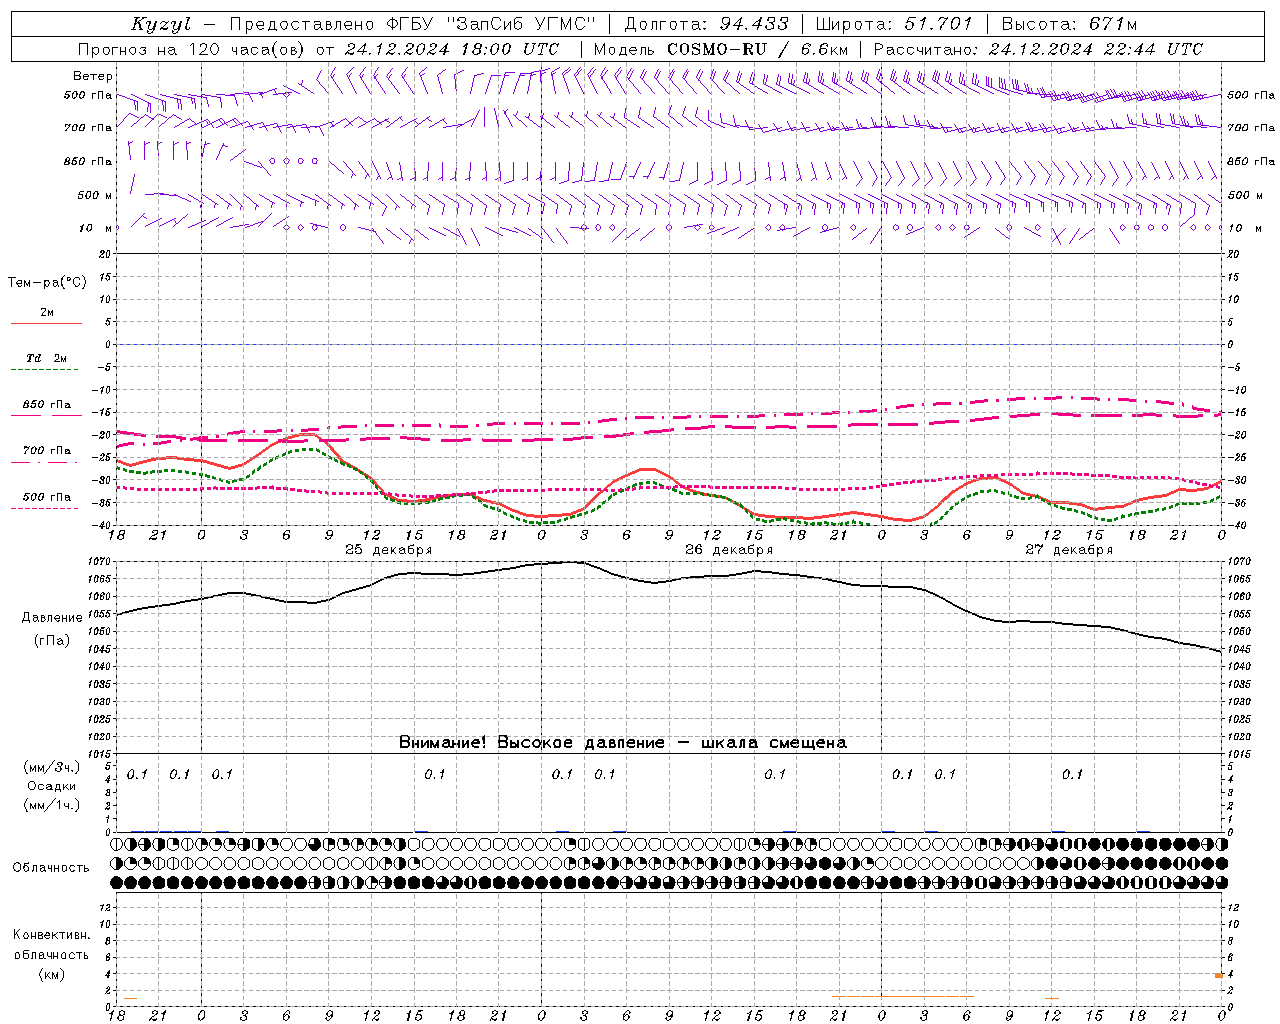The width and height of the screenshot is (1280, 1024).
Task: Click the Широта: 51.701 value
Action: (x=894, y=24)
